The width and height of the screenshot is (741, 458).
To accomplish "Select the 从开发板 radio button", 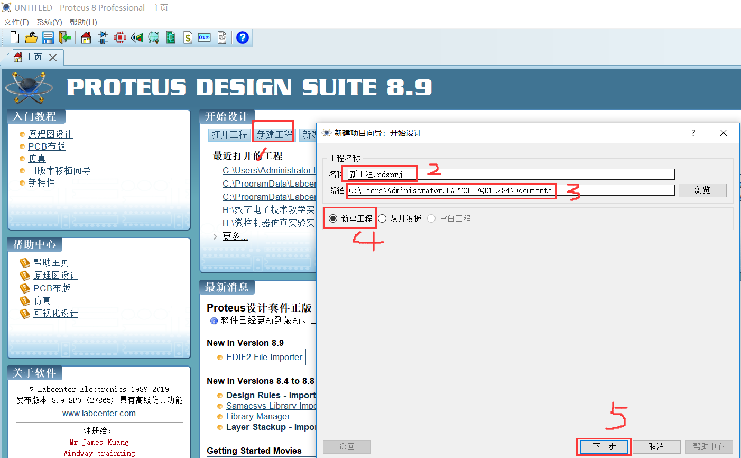I will click(382, 218).
